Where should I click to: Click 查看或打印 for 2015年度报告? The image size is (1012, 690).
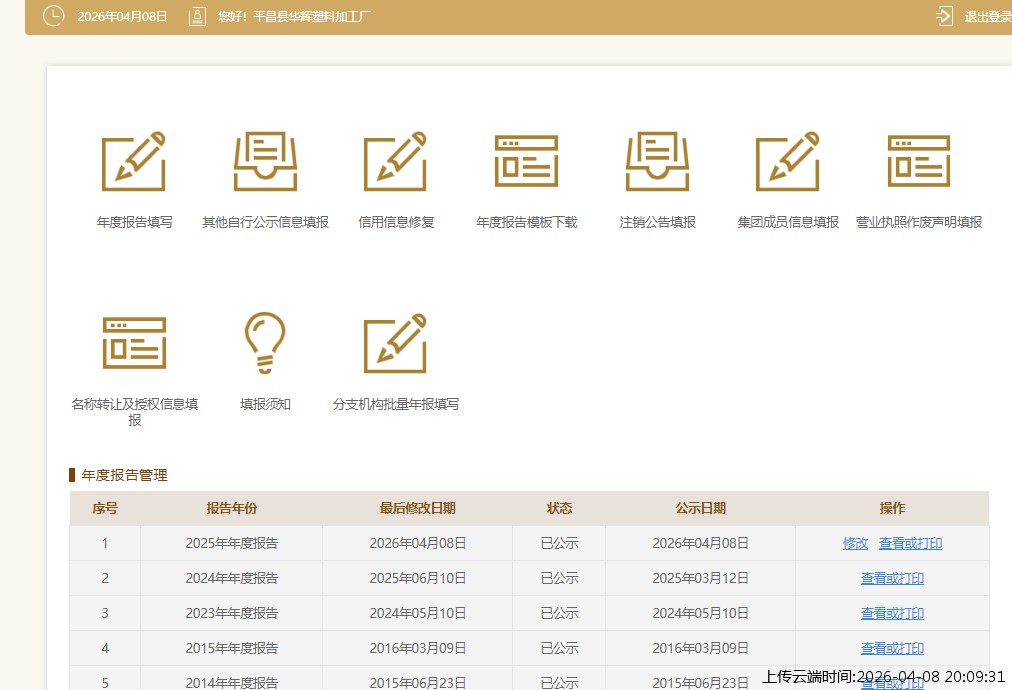coord(892,648)
